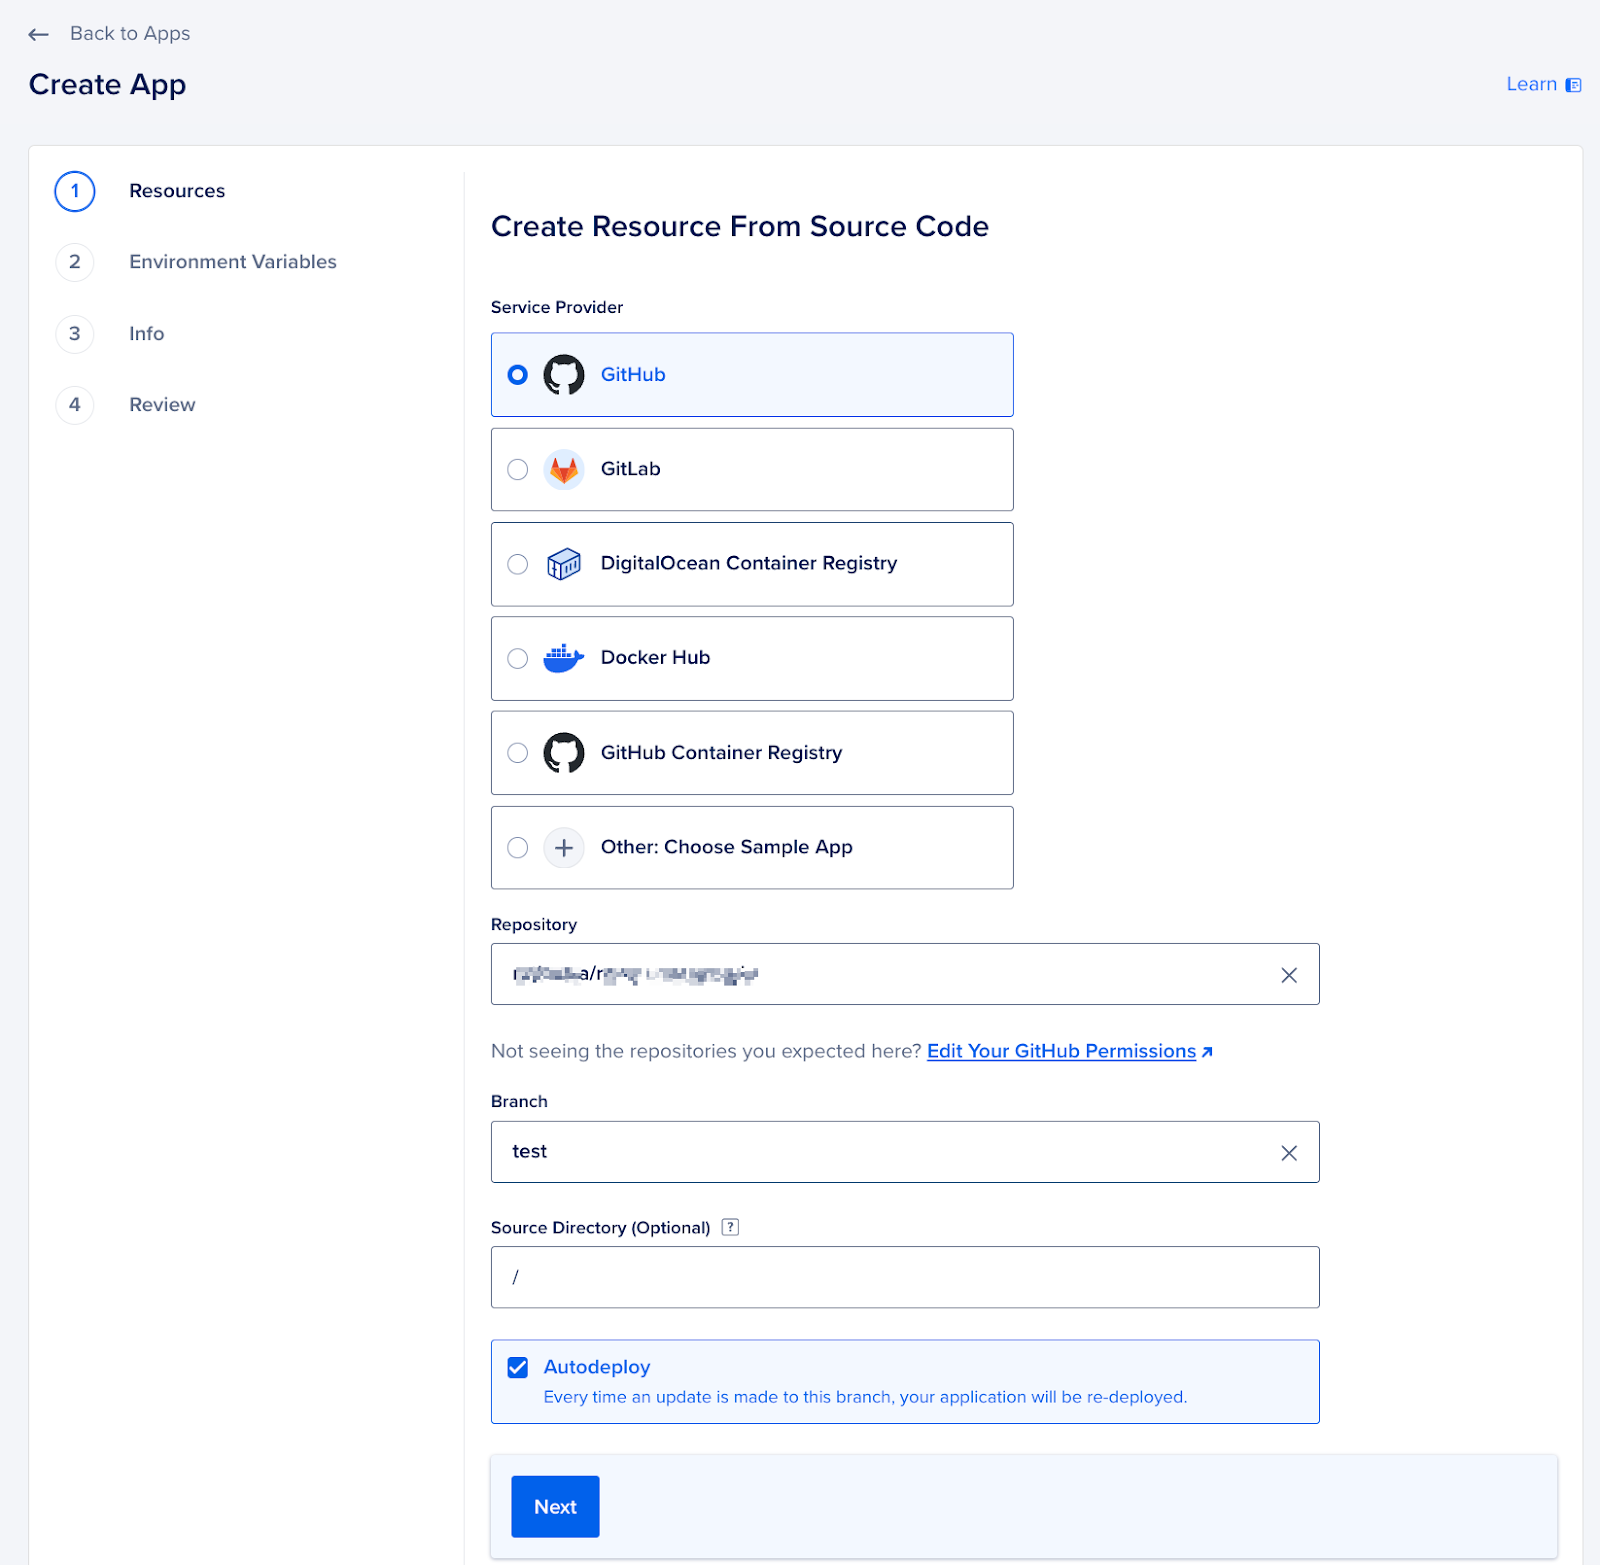
Task: Go to step 2 Environment Variables
Action: coord(233,262)
